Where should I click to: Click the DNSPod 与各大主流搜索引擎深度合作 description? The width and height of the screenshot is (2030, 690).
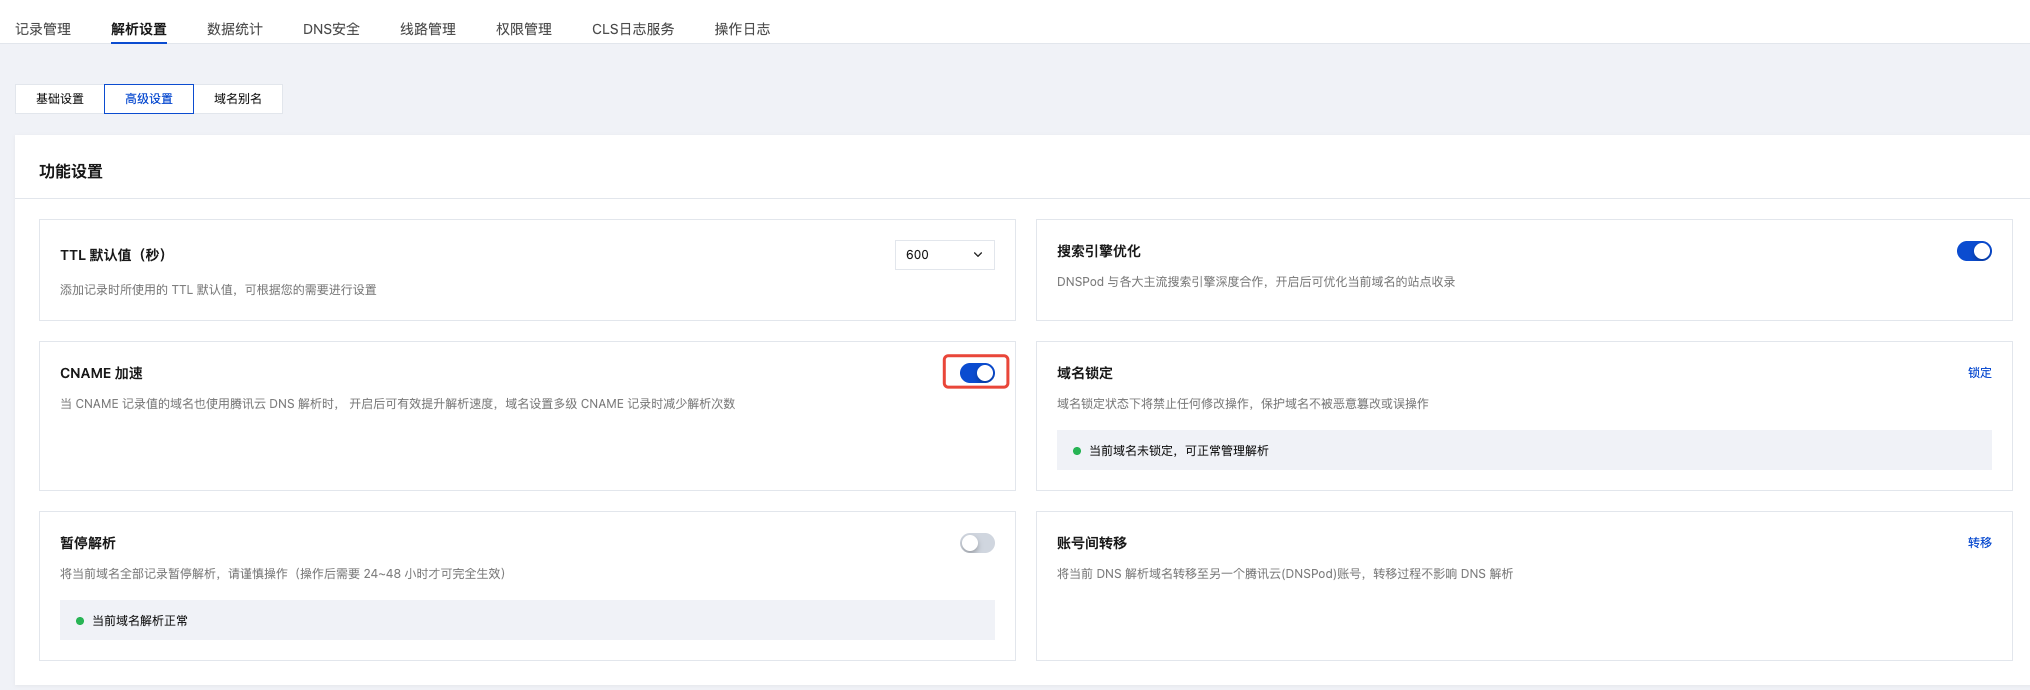[1256, 282]
